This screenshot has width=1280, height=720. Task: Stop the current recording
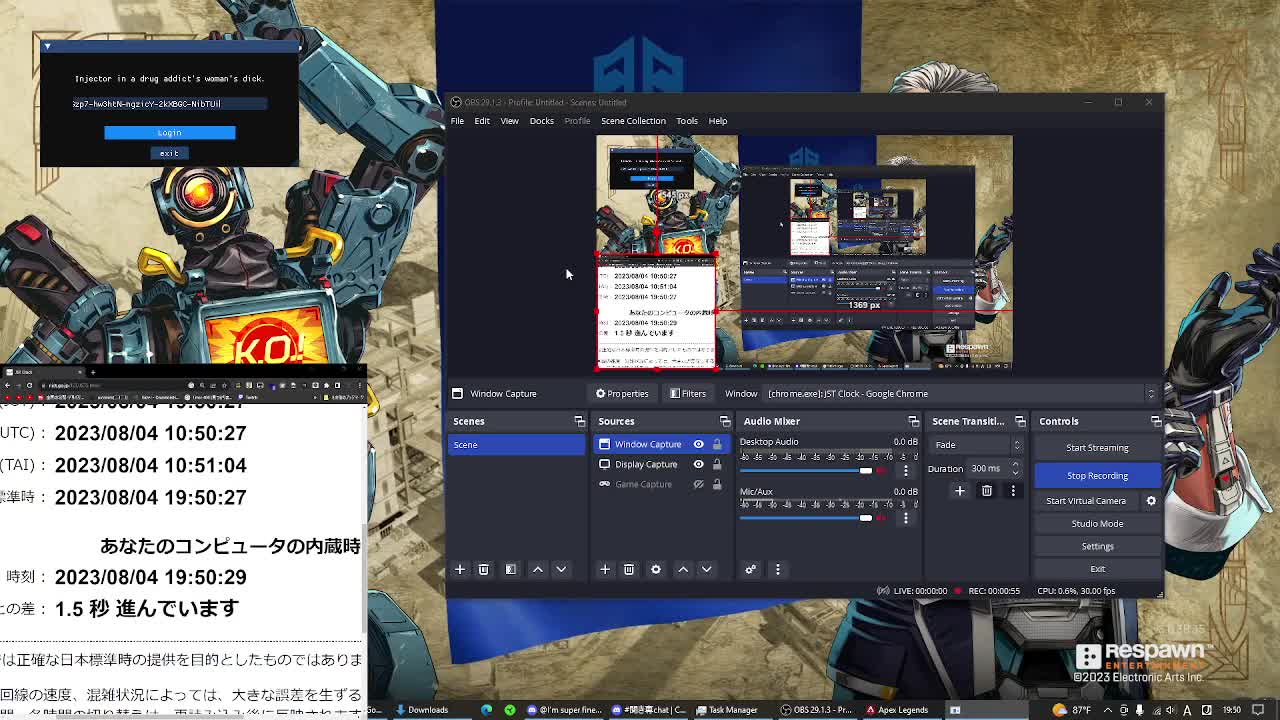coord(1097,475)
